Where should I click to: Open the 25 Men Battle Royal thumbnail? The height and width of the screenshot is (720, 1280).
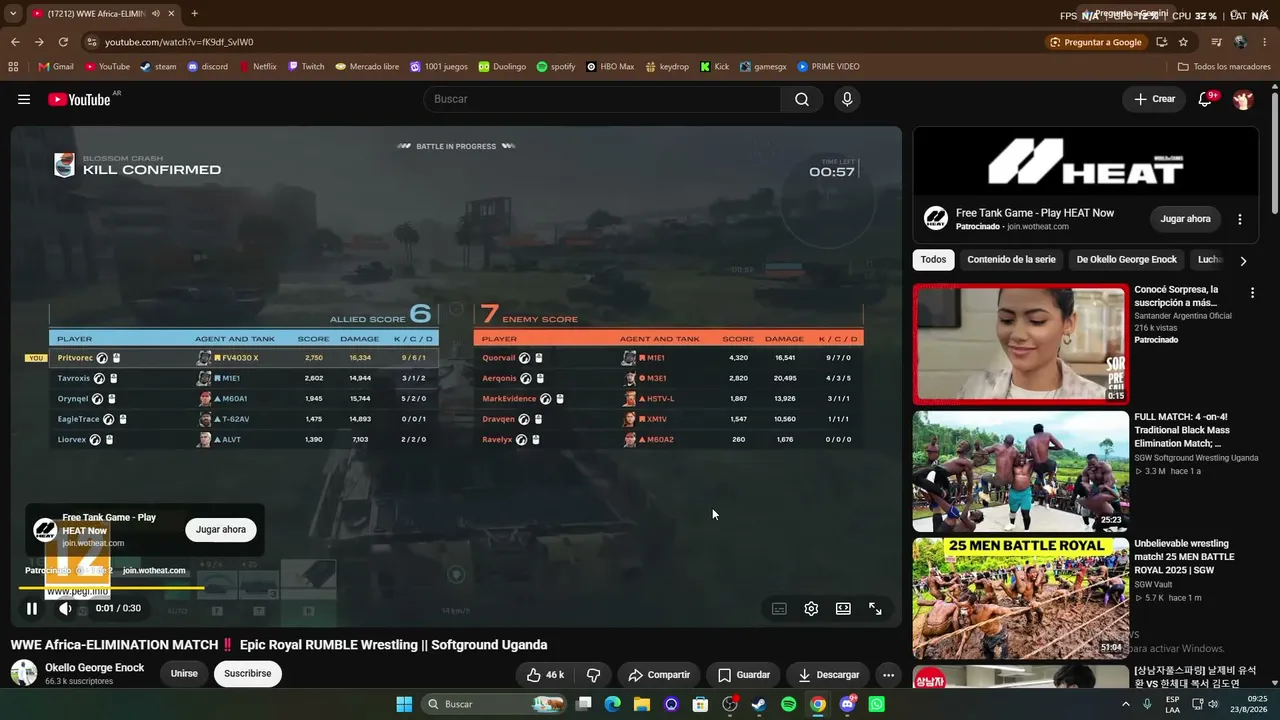1021,599
